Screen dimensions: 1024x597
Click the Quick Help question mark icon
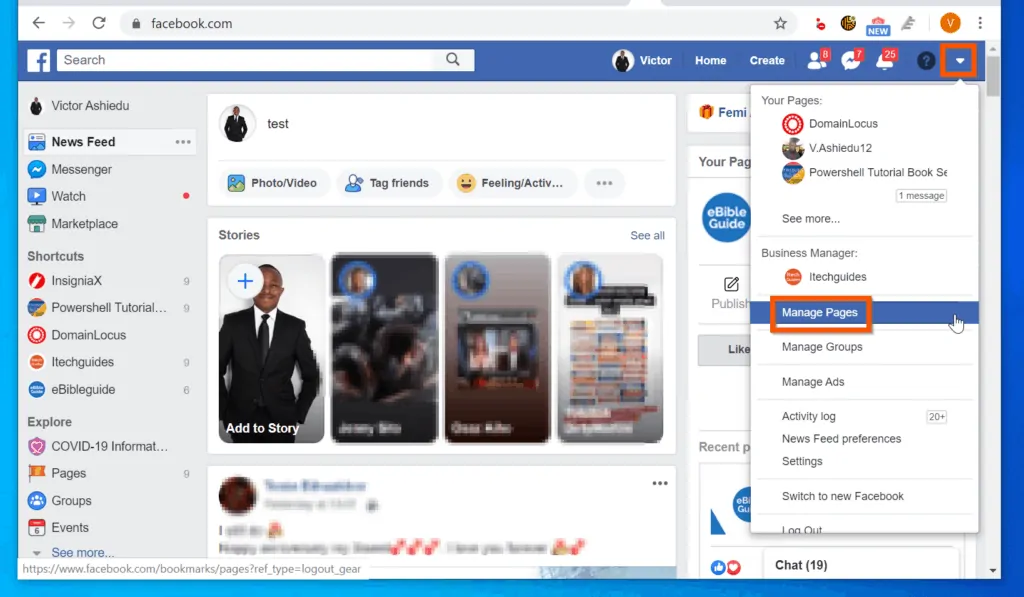925,60
